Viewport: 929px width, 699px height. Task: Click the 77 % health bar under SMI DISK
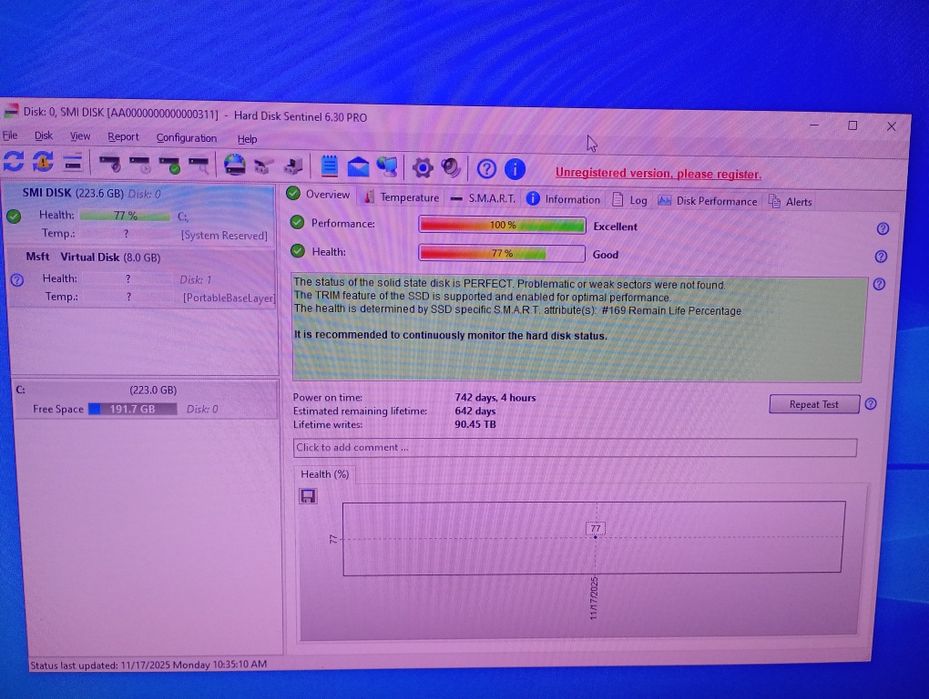(125, 216)
